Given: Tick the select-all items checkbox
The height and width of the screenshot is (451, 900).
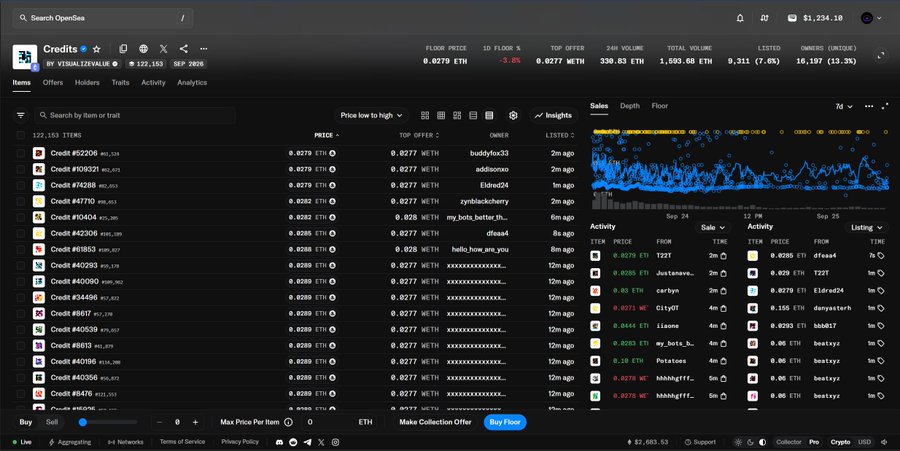Looking at the screenshot, I should coord(21,135).
